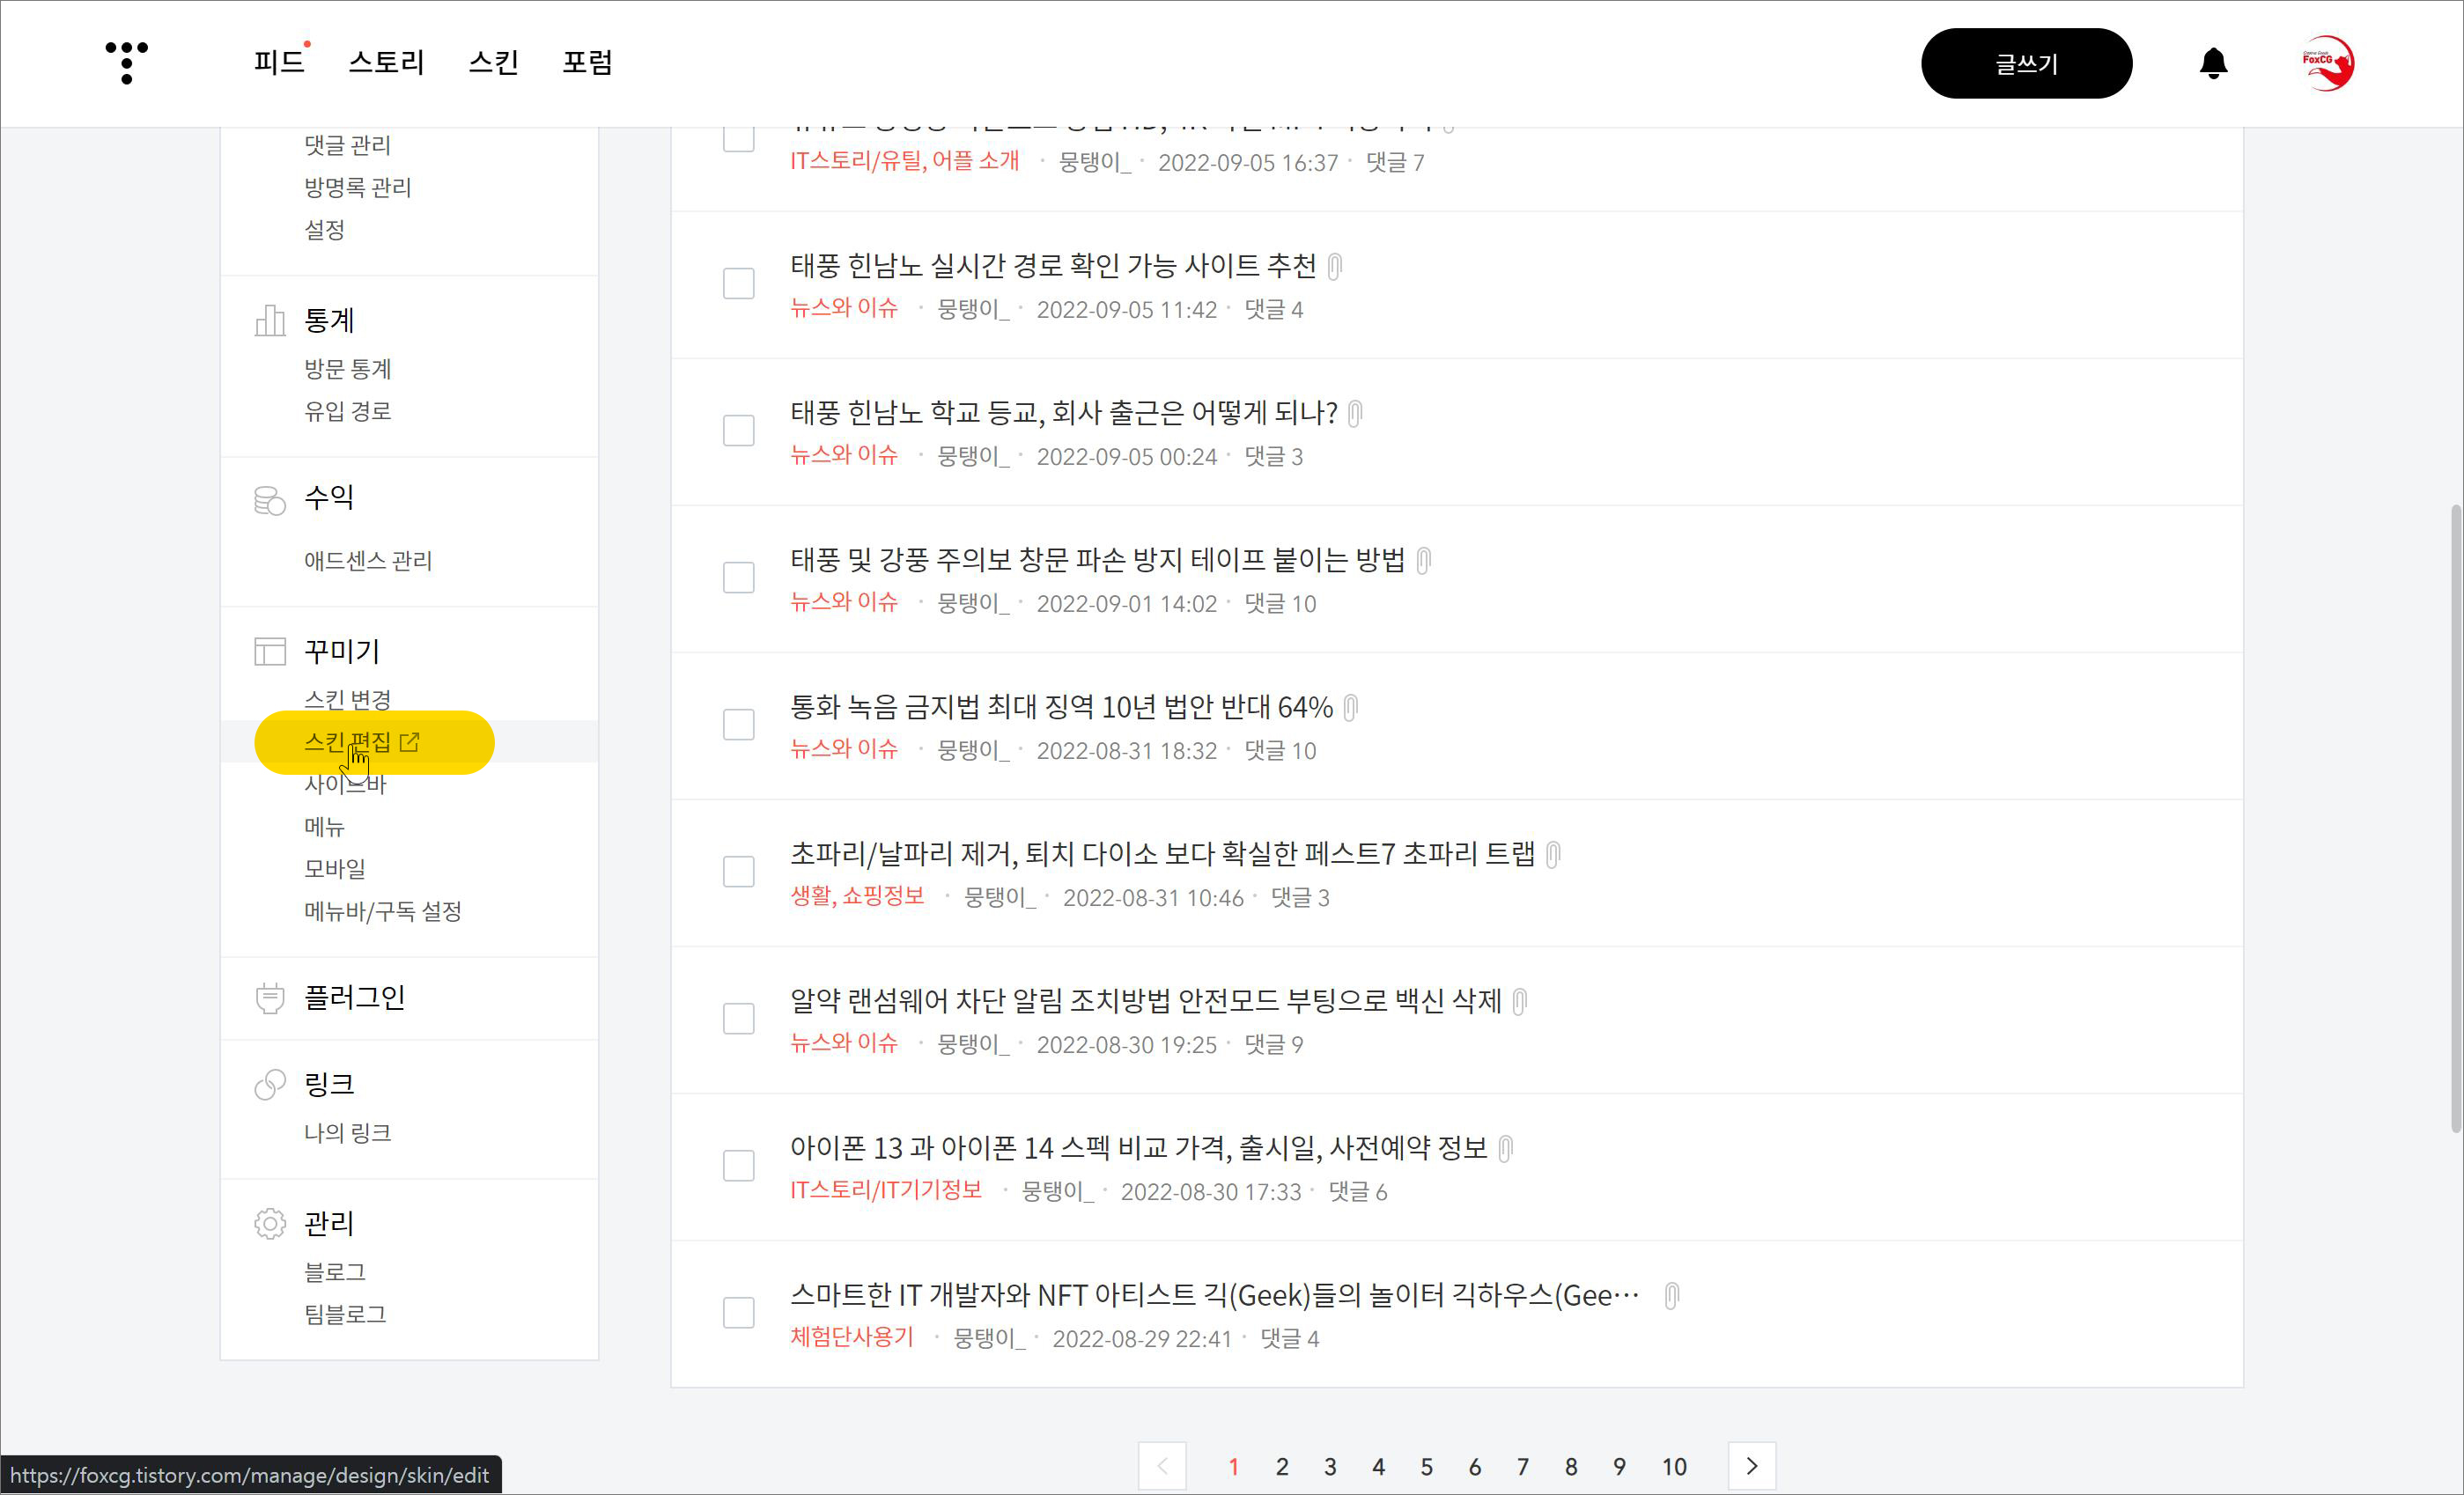
Task: Select checkbox for 통화 녹음 금지법 post
Action: coord(738,724)
